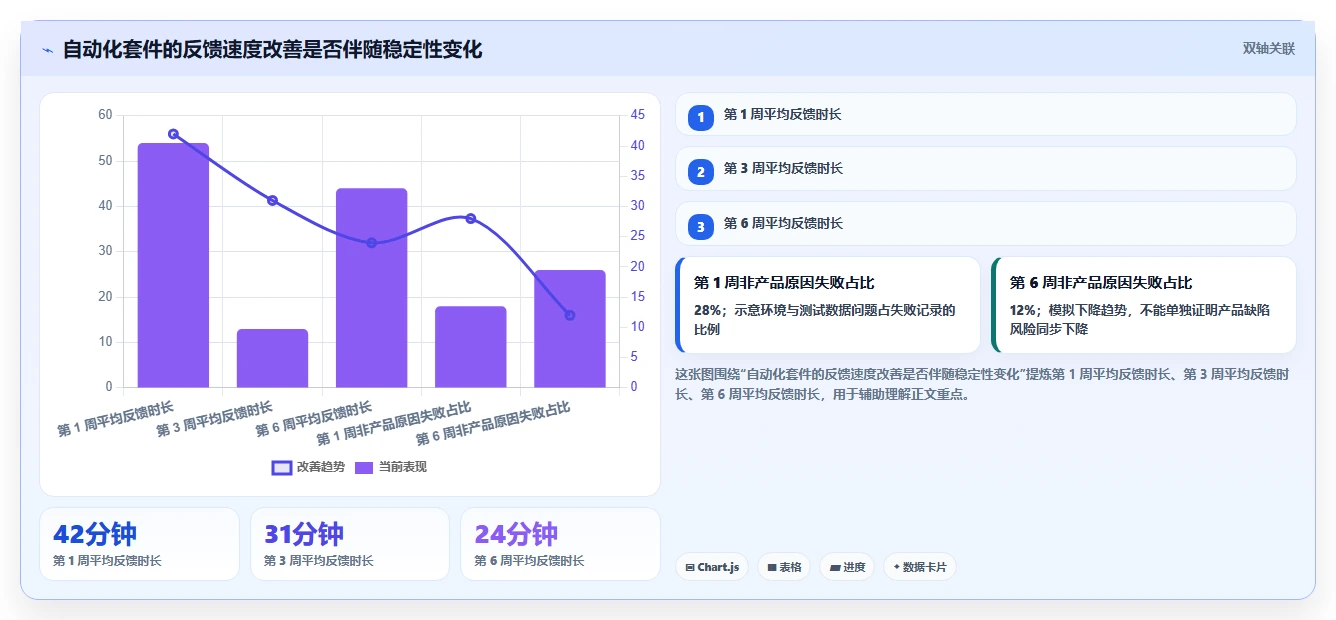Screen dimensions: 1336x620
Task: Click the 改善趋势 legend color box
Action: point(282,467)
